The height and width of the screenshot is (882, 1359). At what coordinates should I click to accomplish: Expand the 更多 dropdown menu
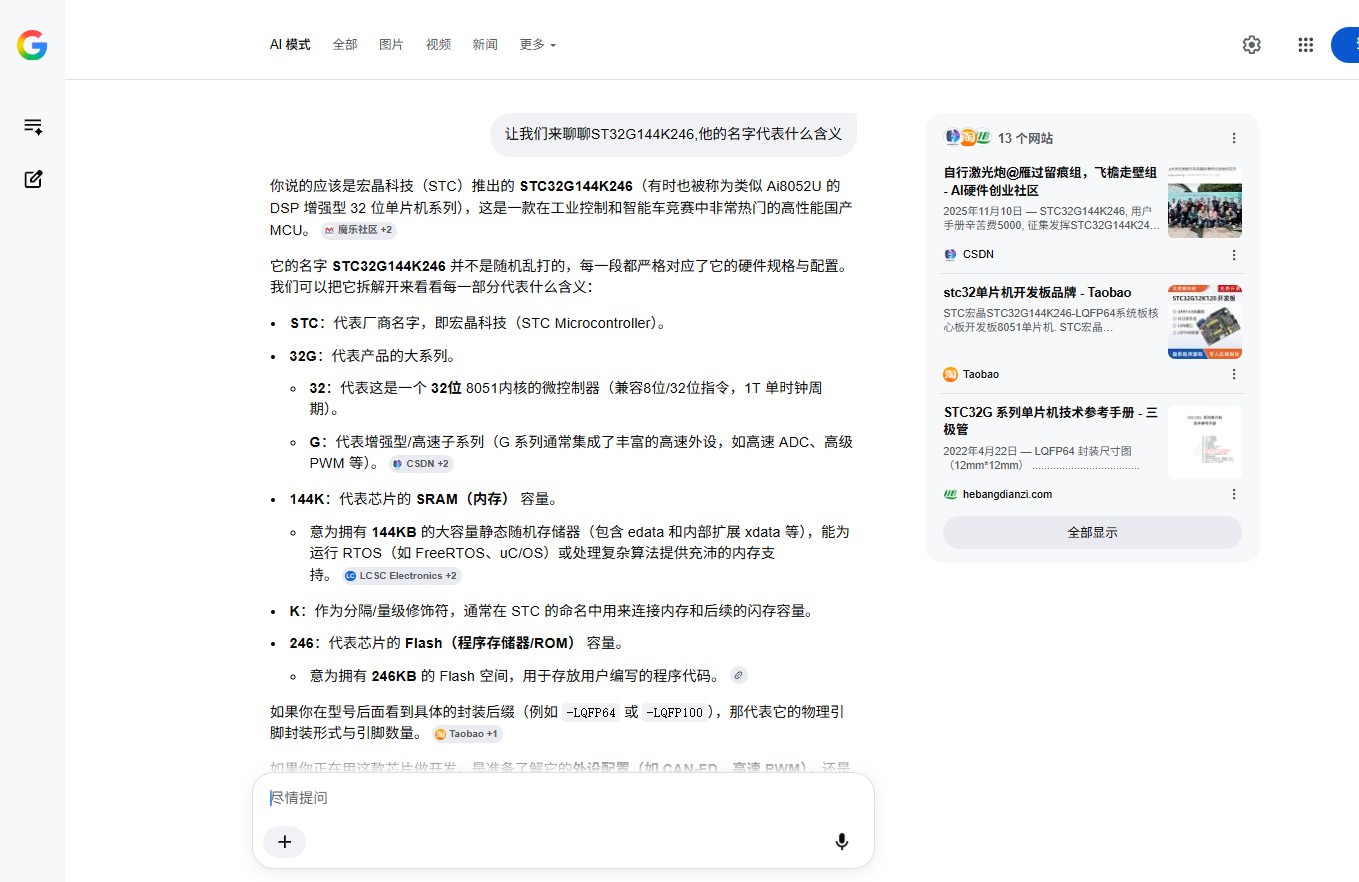(x=537, y=45)
